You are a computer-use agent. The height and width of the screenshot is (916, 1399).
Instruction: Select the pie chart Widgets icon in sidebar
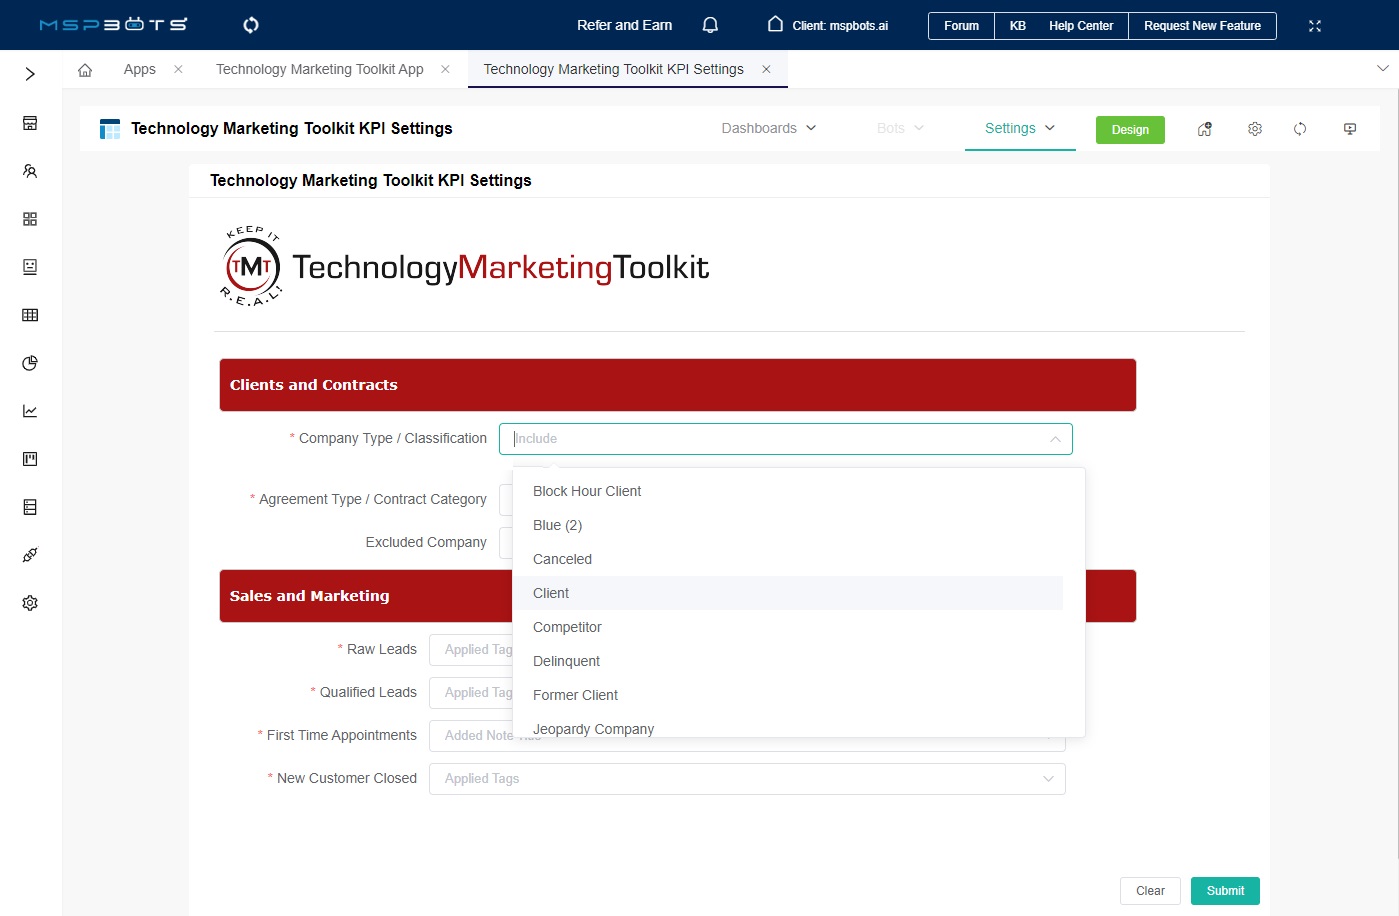tap(29, 363)
